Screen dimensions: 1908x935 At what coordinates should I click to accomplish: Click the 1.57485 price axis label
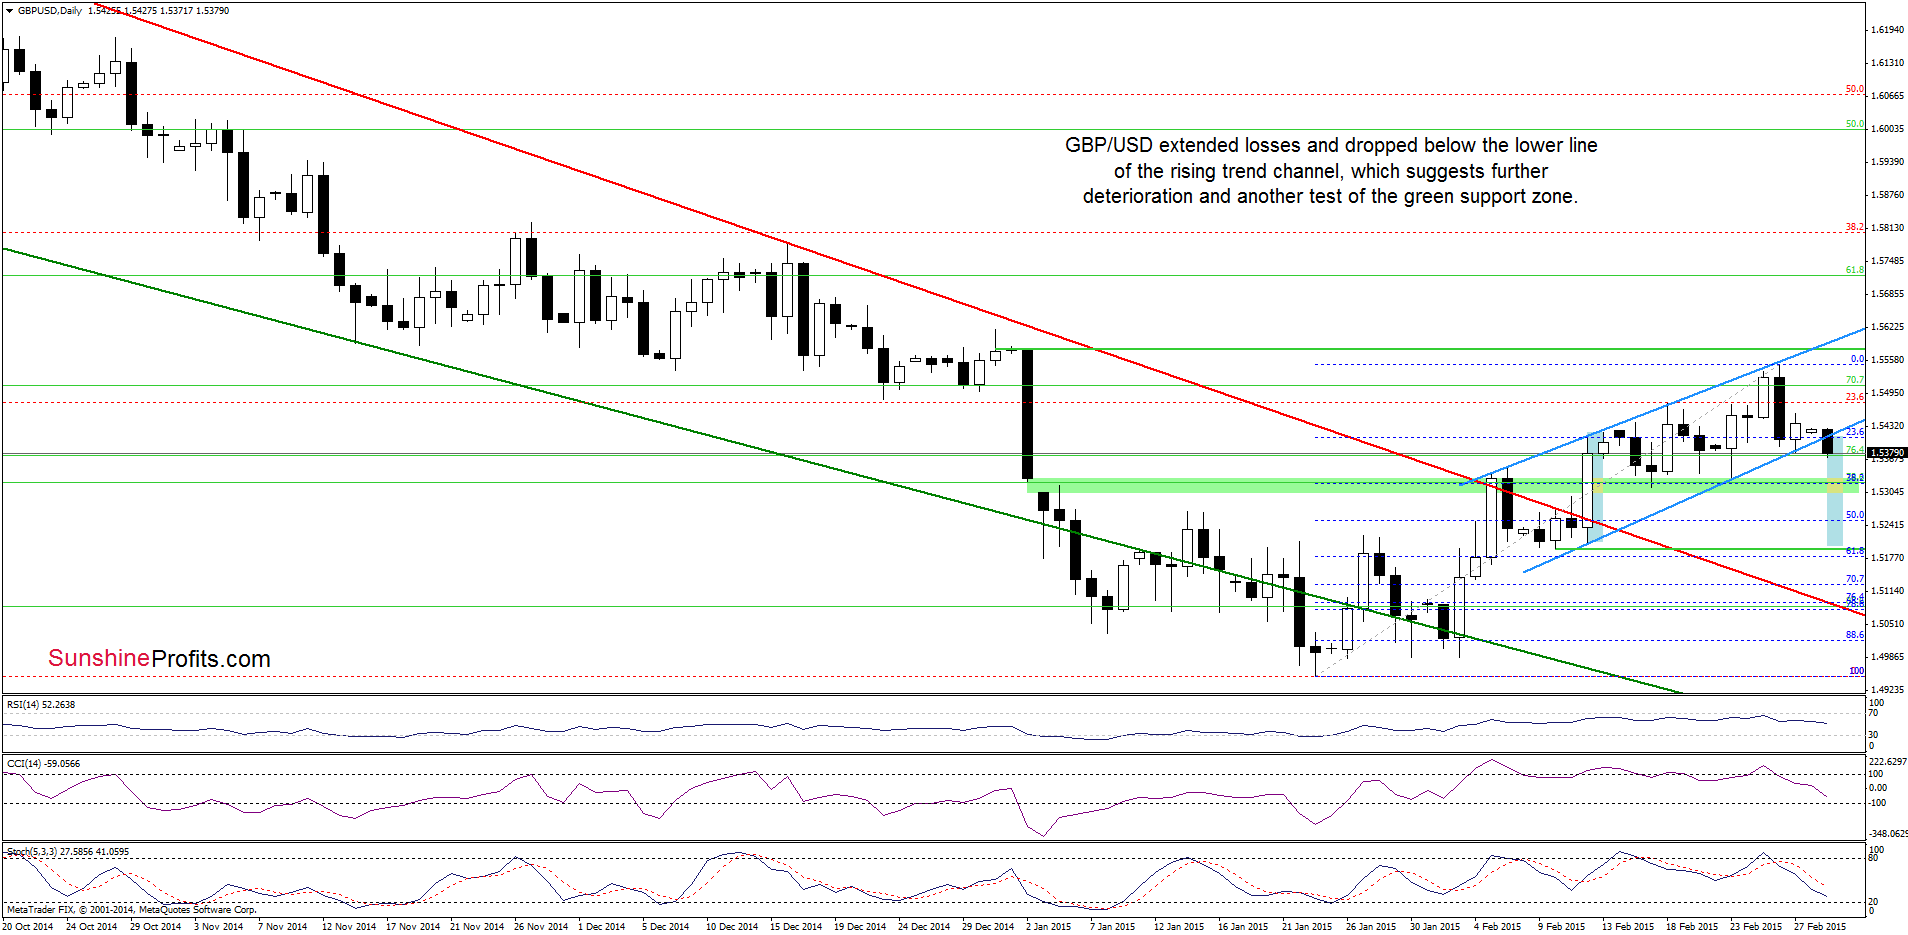tap(1887, 261)
